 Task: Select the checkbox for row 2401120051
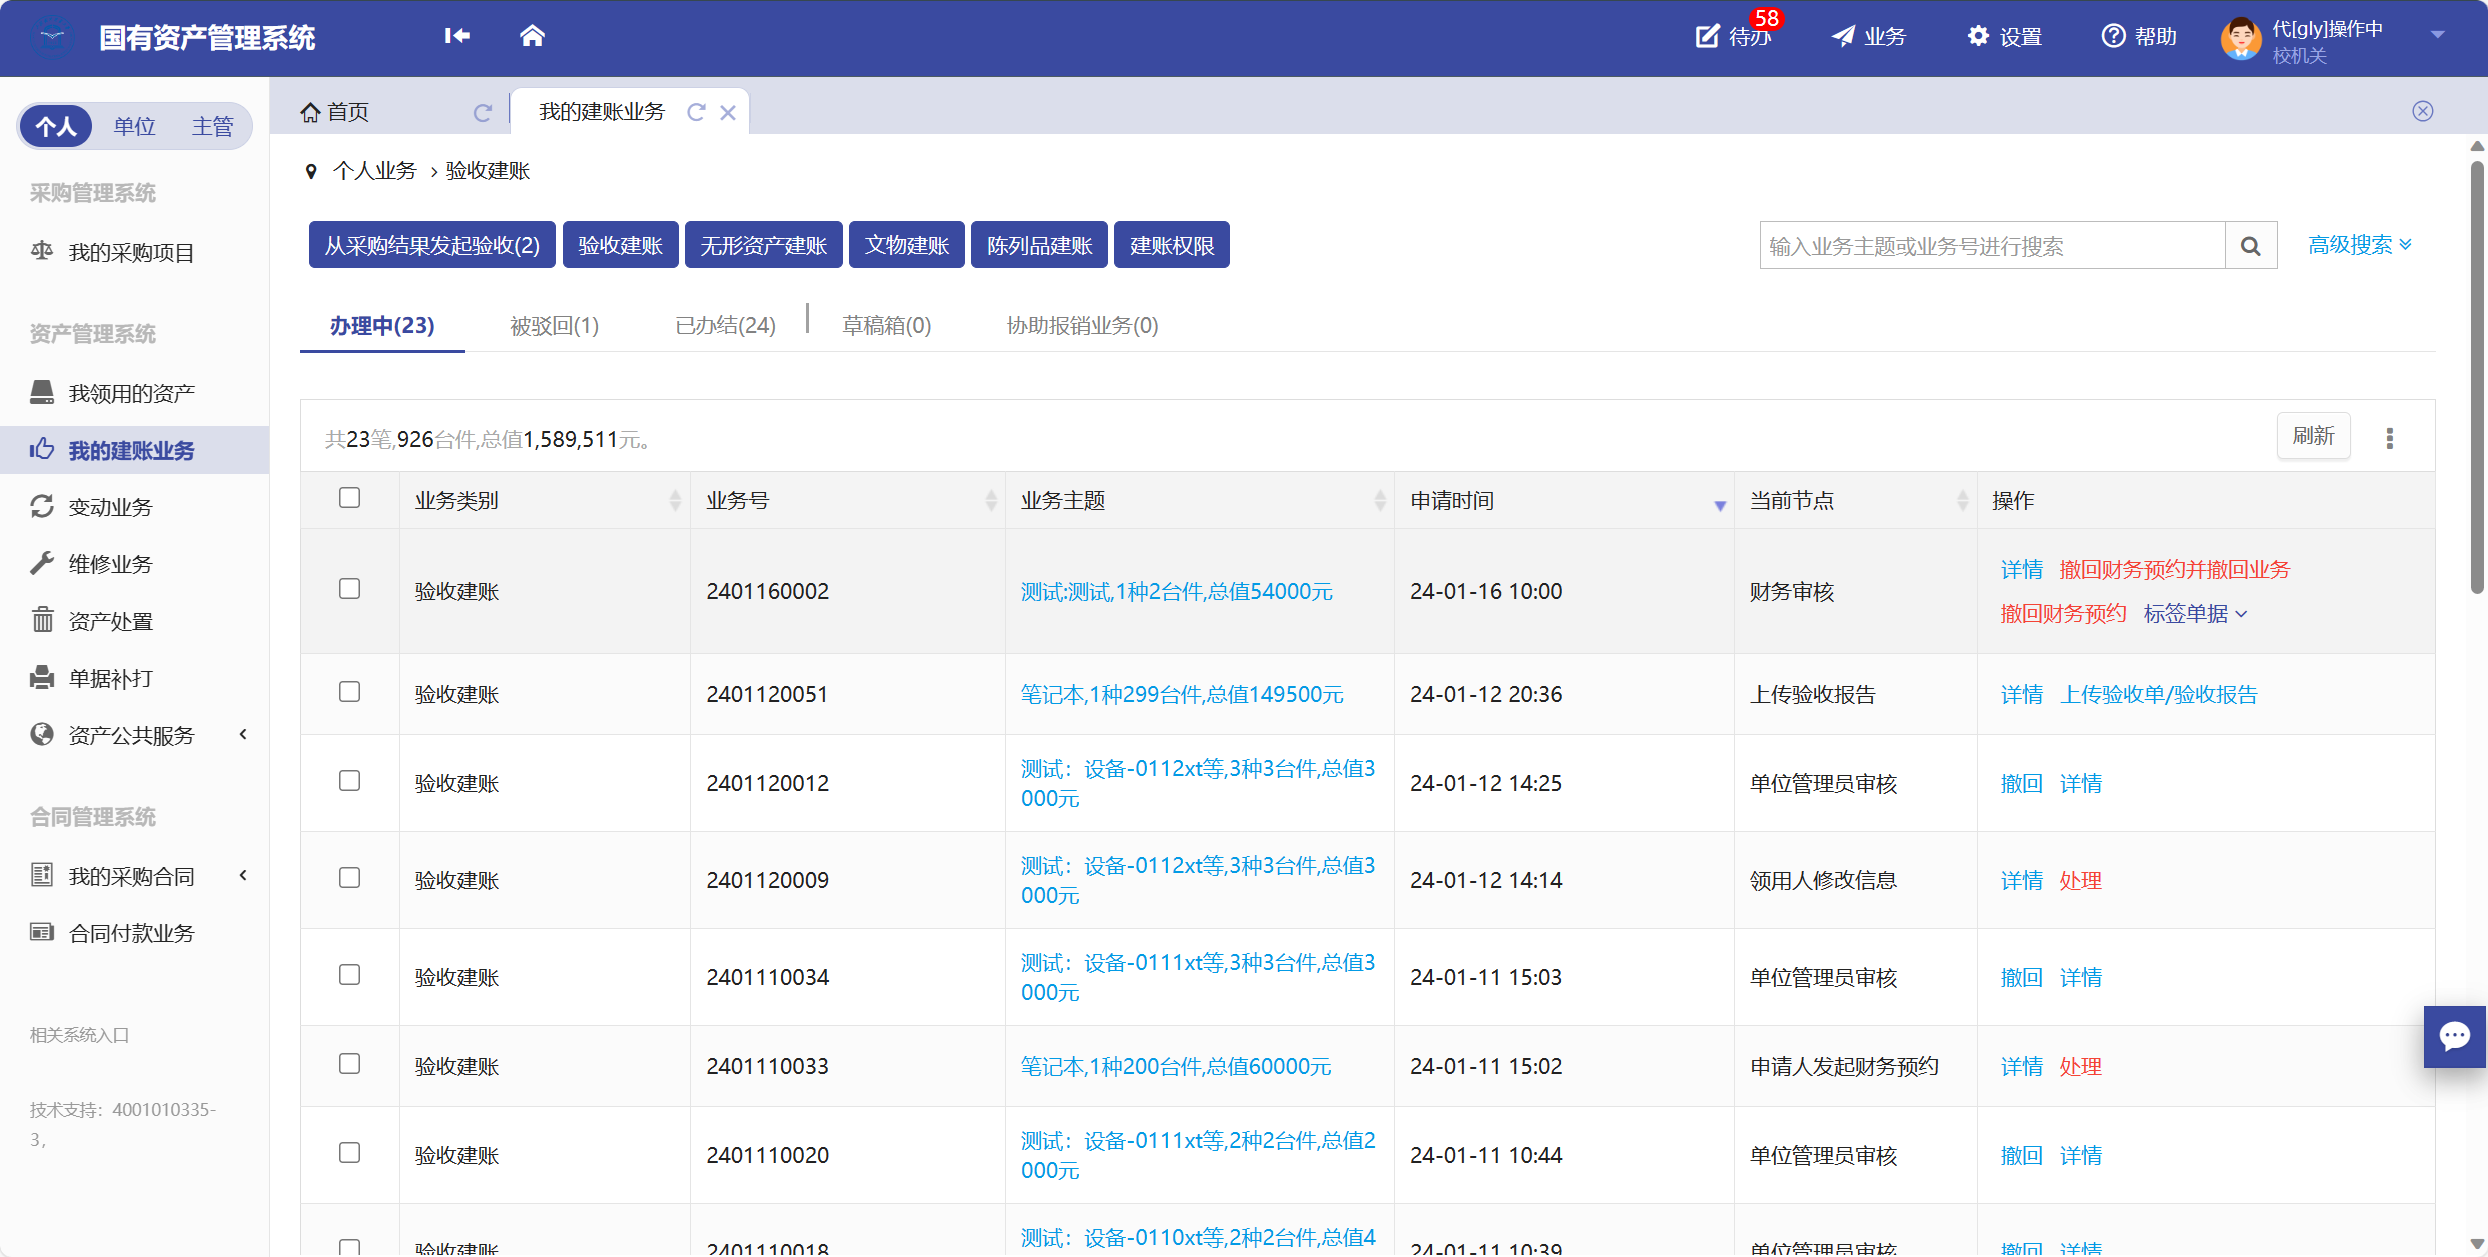(x=349, y=692)
